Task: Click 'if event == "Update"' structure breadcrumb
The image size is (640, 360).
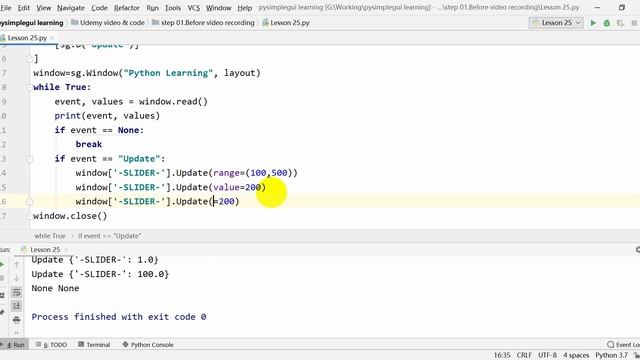Action: [109, 236]
